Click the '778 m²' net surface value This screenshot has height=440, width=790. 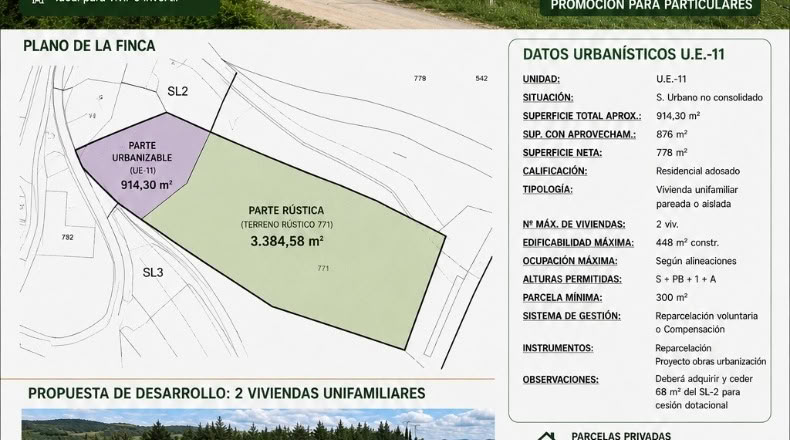click(672, 152)
